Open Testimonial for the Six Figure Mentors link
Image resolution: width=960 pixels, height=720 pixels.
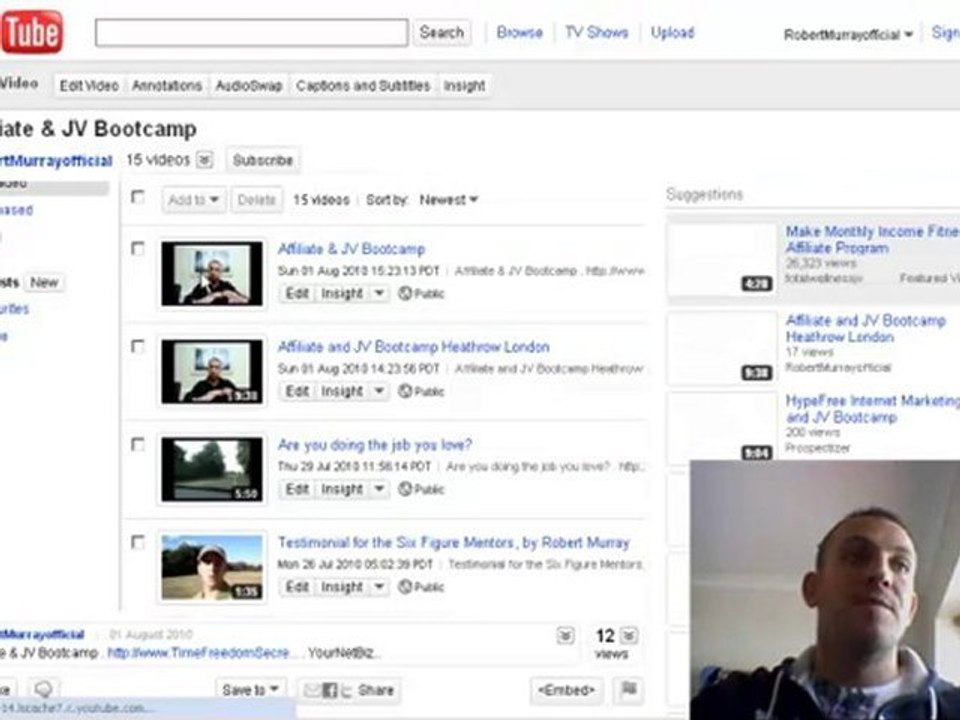[454, 542]
